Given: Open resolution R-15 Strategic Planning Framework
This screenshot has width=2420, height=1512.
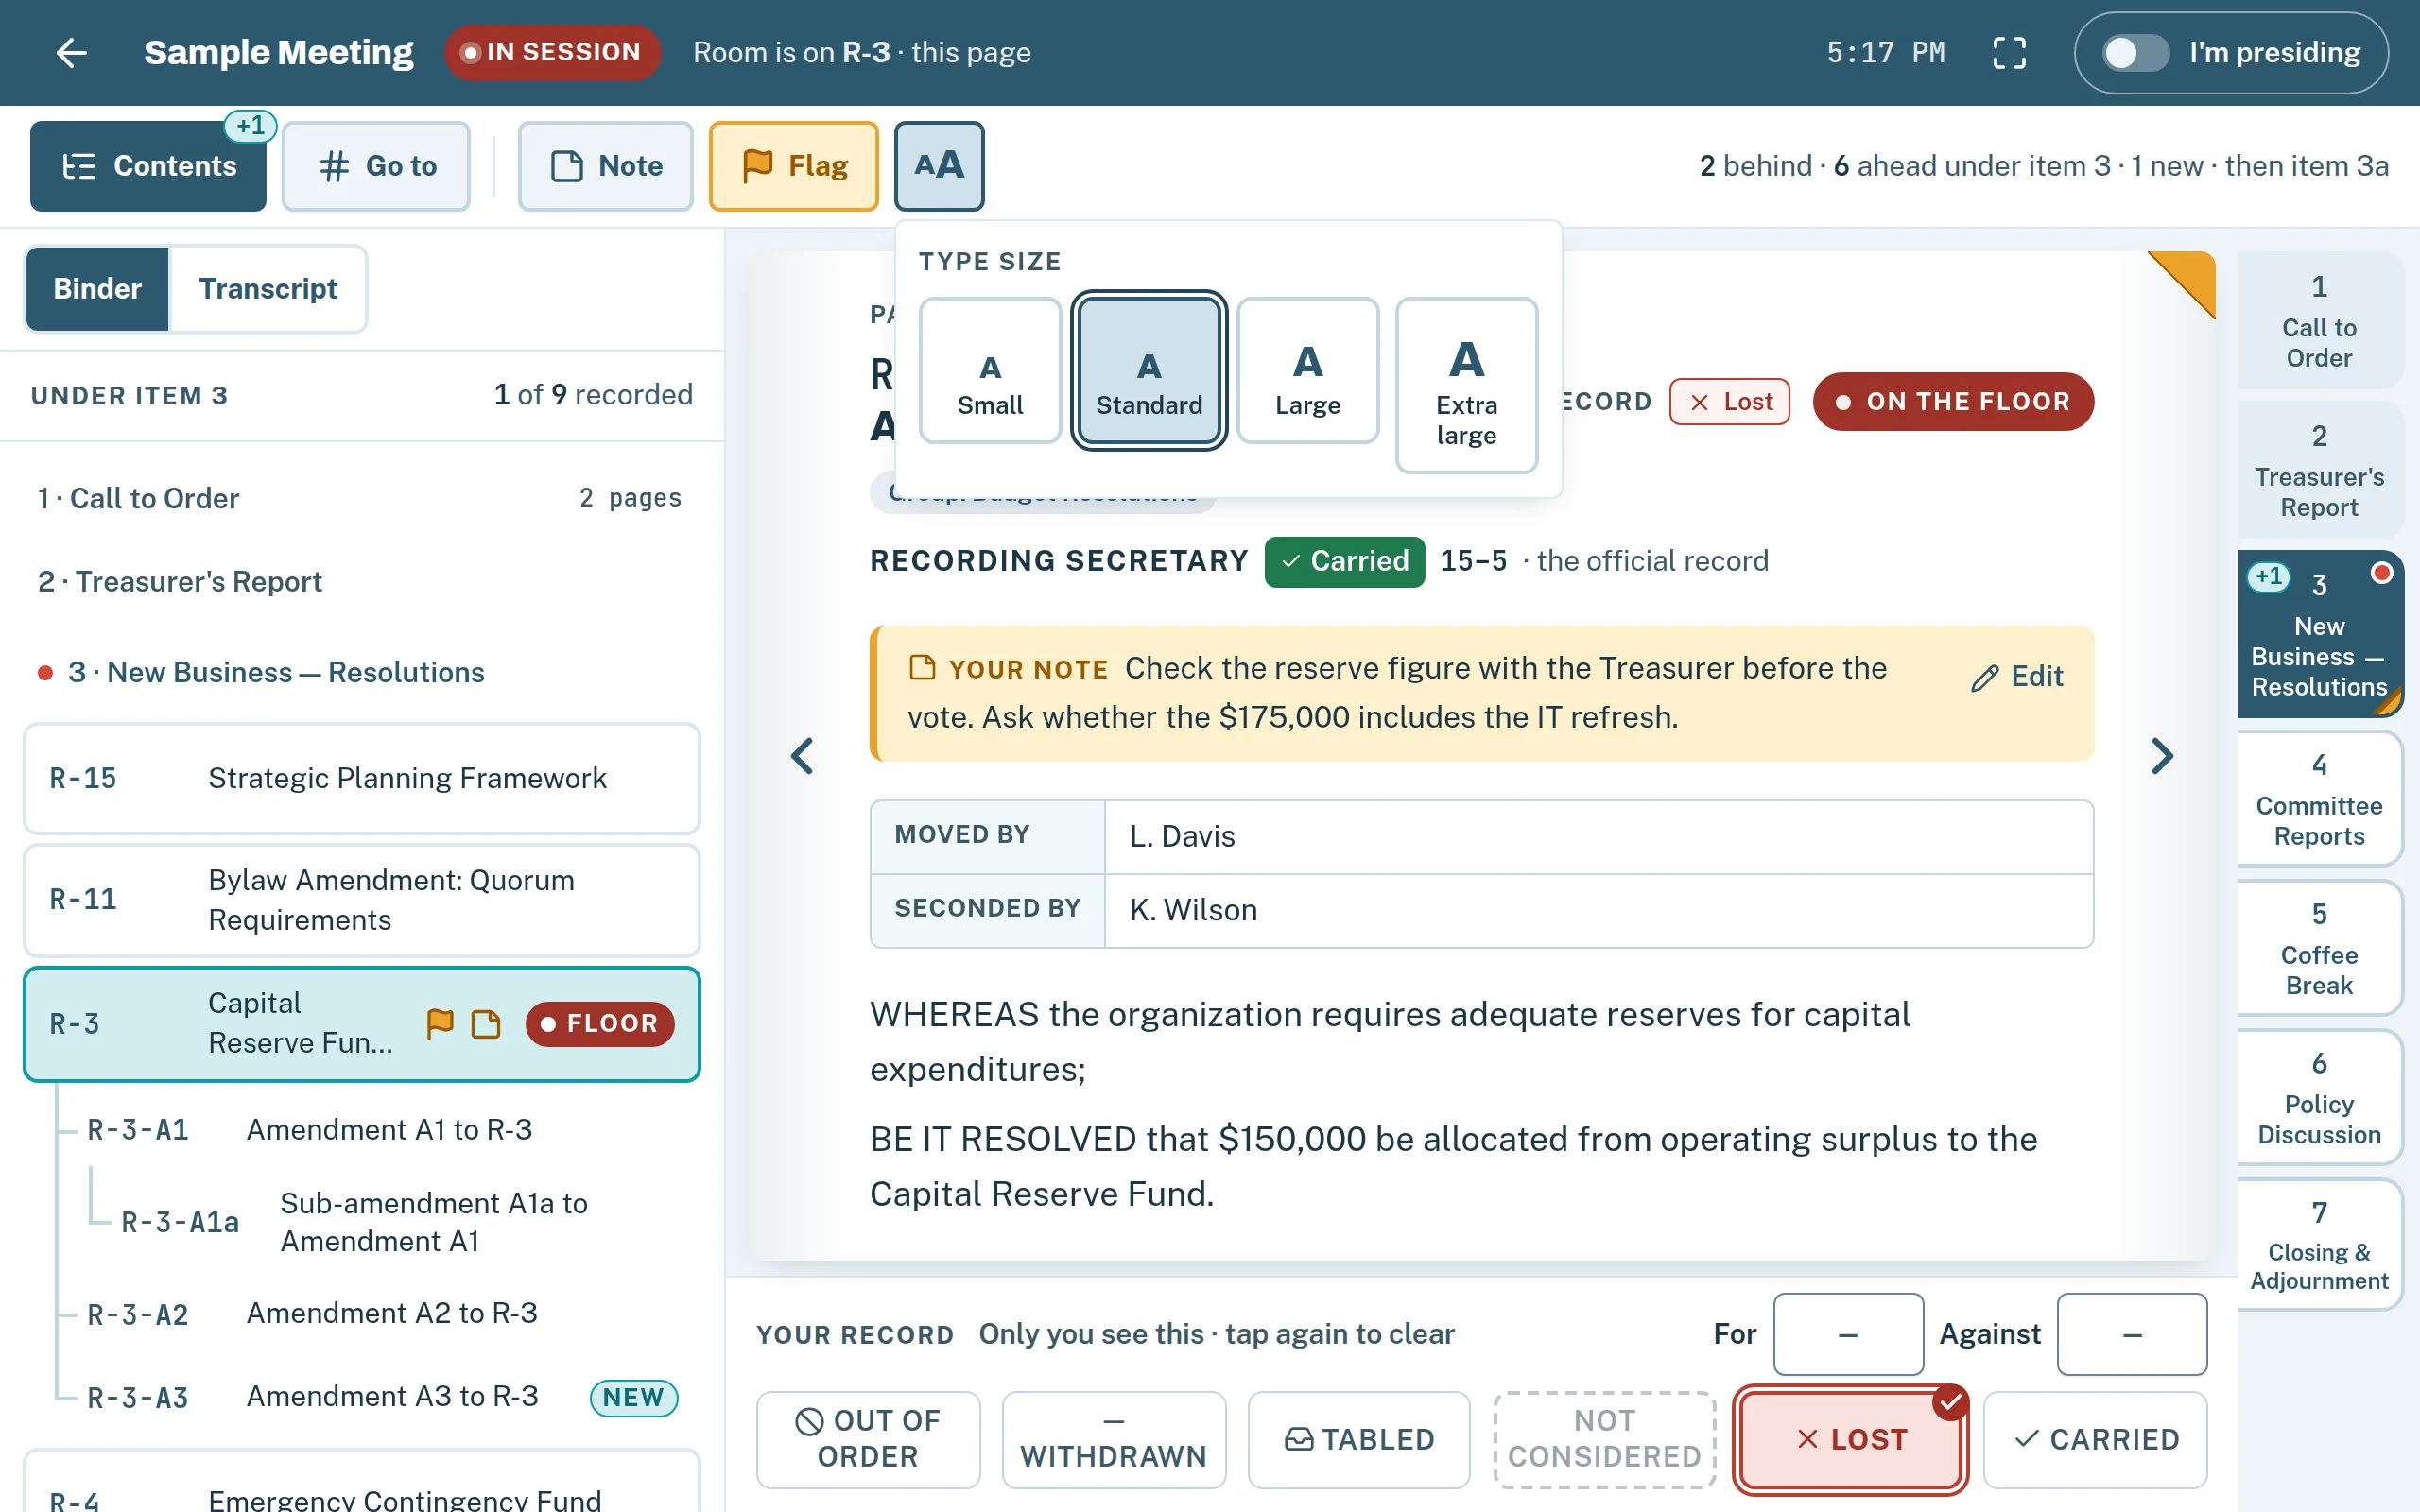Looking at the screenshot, I should click(x=362, y=778).
